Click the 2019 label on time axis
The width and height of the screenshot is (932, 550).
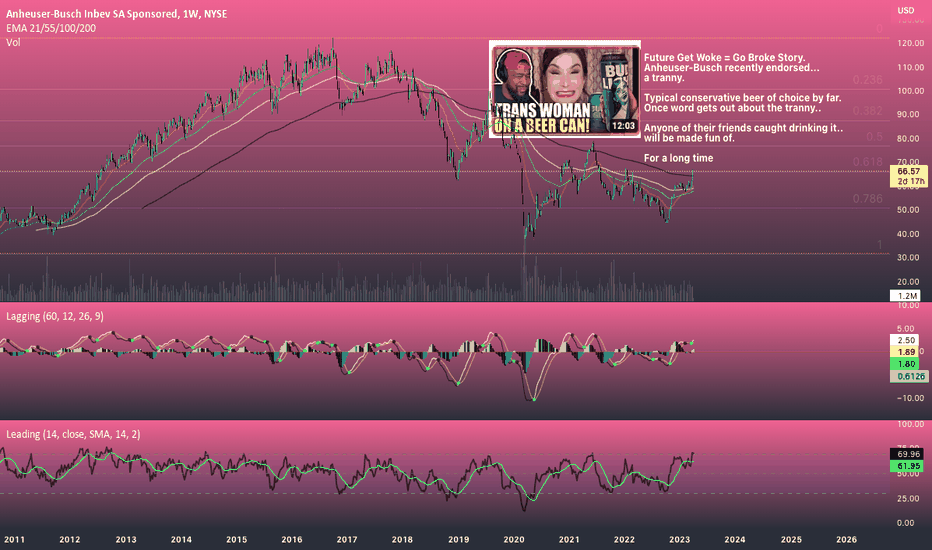(458, 539)
